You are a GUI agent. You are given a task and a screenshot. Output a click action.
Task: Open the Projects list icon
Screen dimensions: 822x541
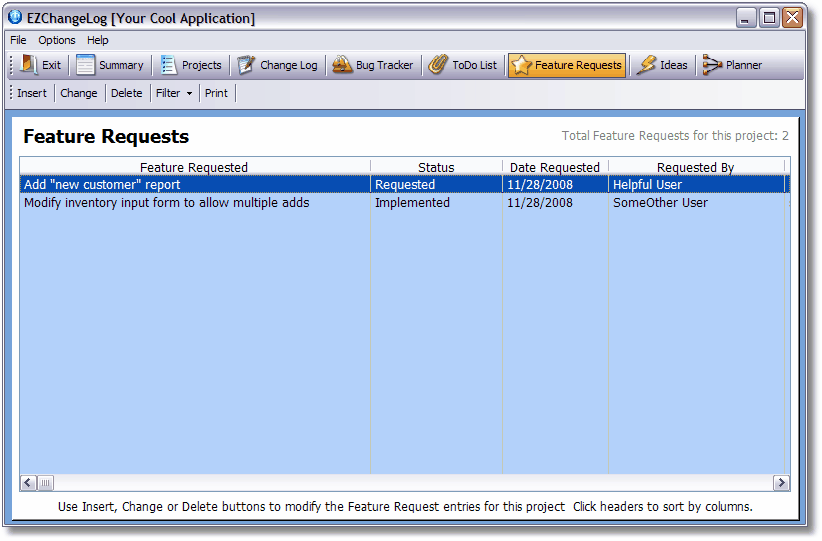click(169, 65)
